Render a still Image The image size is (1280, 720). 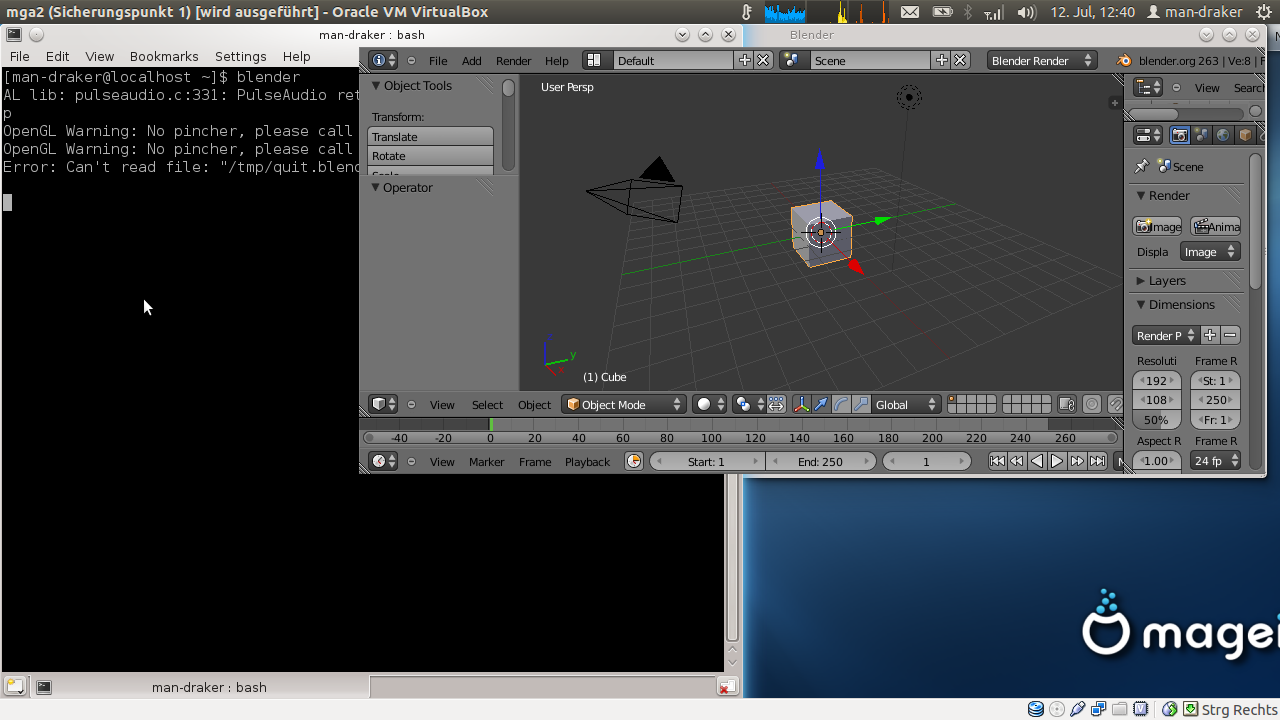1157,226
